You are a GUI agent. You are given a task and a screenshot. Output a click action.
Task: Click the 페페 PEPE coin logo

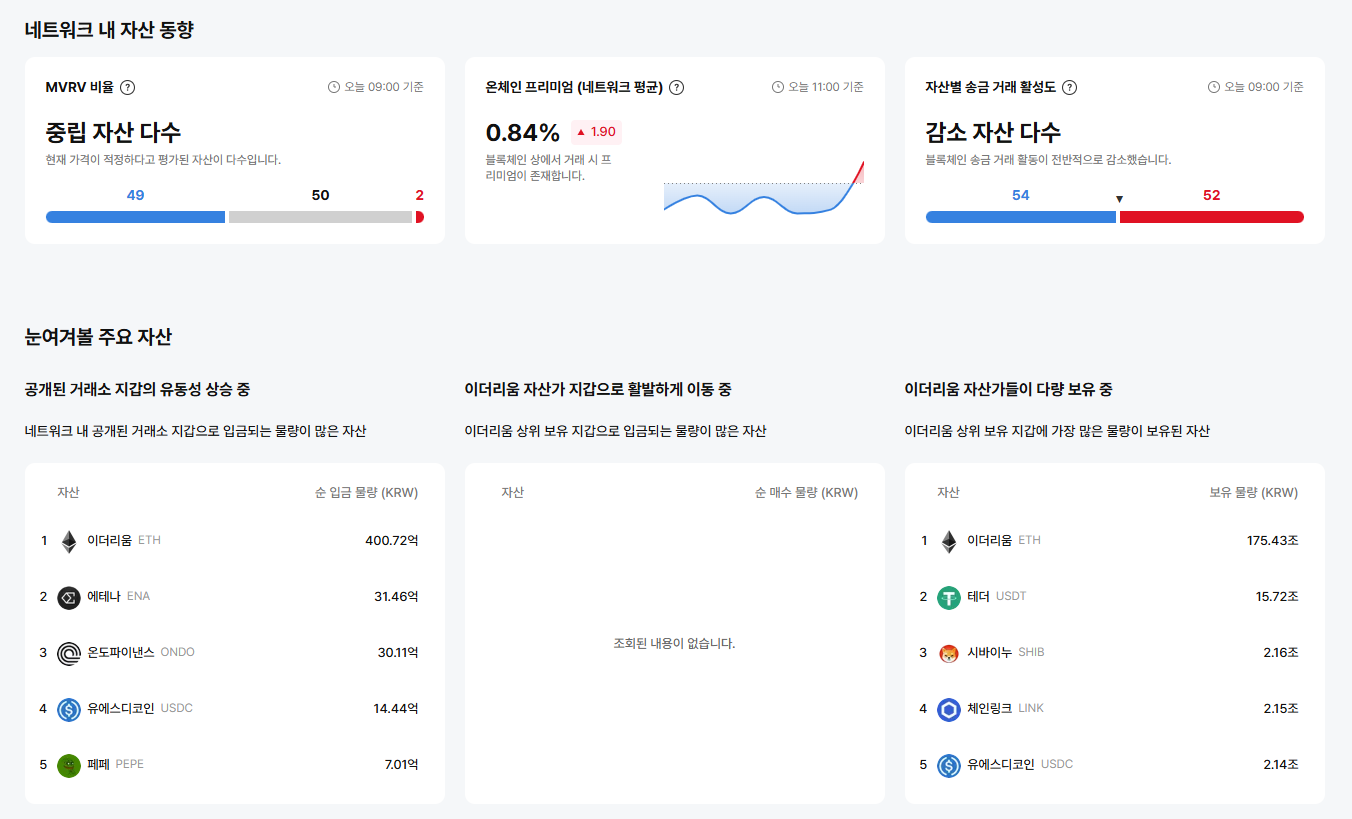(69, 765)
